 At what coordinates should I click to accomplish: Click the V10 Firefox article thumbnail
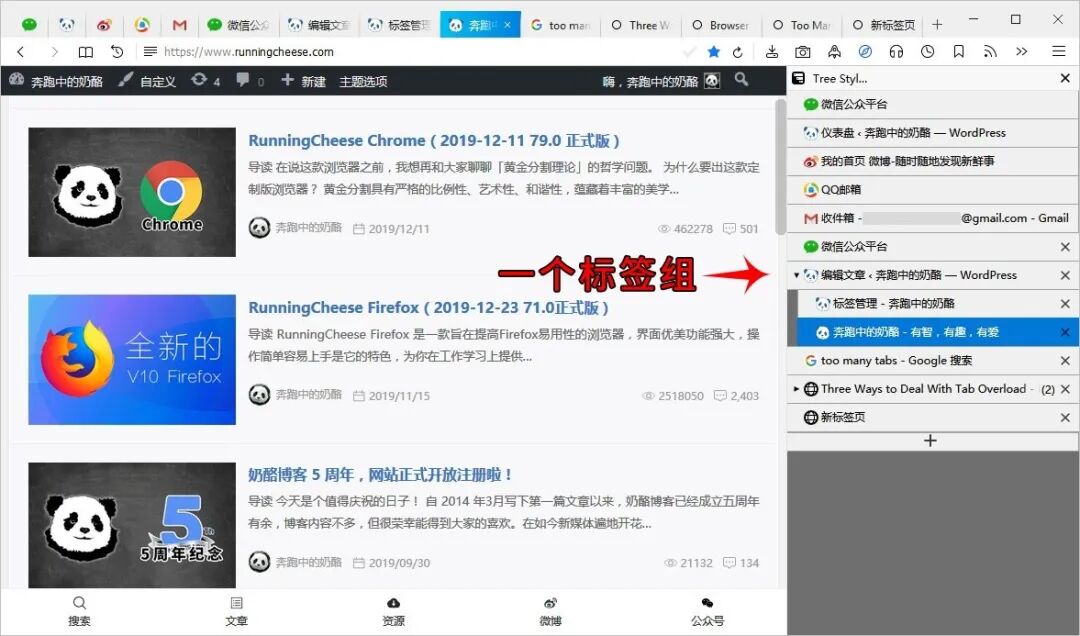[x=132, y=360]
